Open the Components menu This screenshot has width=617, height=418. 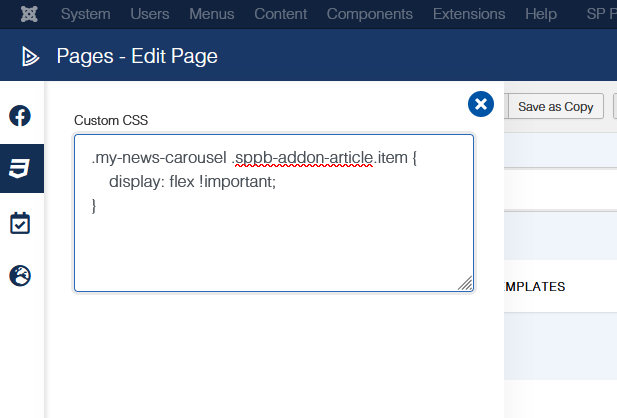click(x=369, y=14)
